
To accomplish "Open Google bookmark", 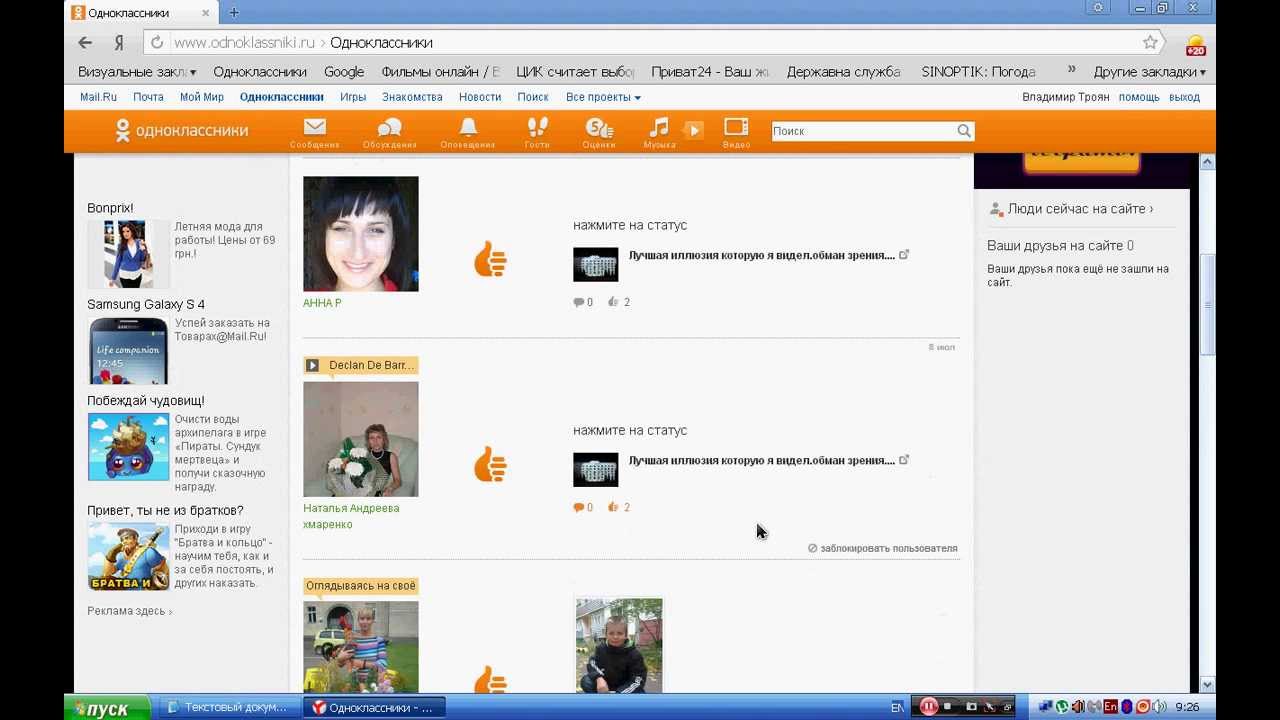I will pos(344,72).
